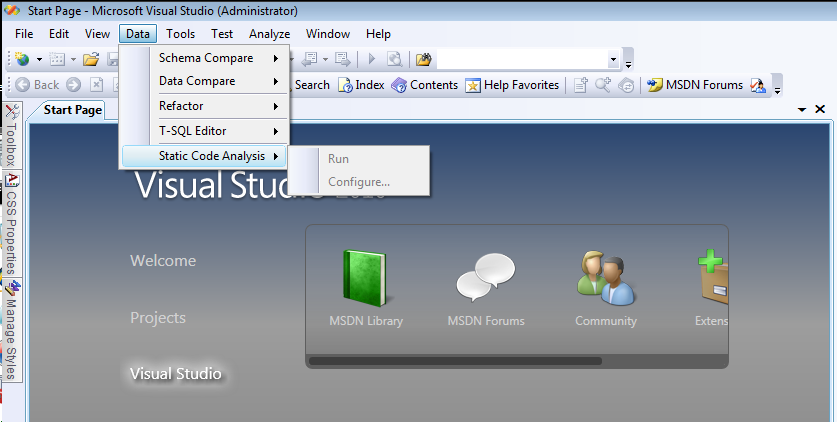Open the active documents list dropdown arrow

(x=801, y=109)
